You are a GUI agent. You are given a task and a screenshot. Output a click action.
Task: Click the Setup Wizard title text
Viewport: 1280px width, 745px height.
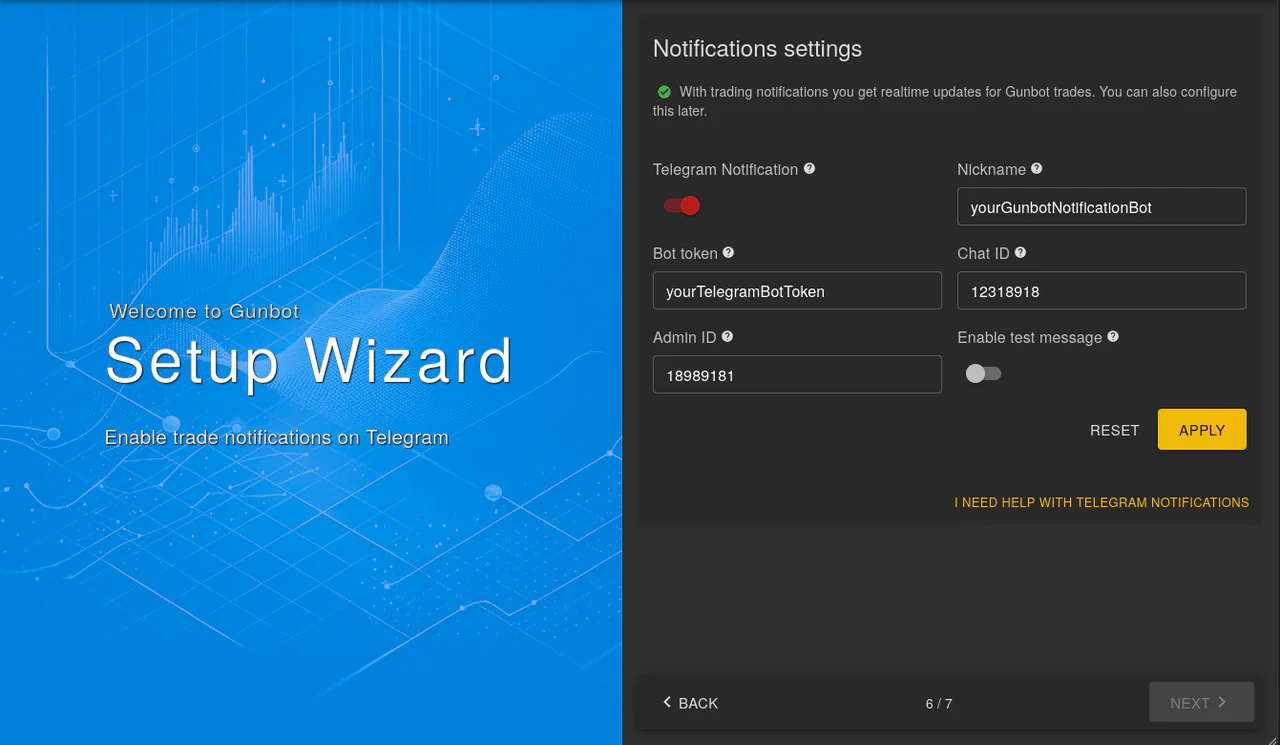(x=309, y=360)
